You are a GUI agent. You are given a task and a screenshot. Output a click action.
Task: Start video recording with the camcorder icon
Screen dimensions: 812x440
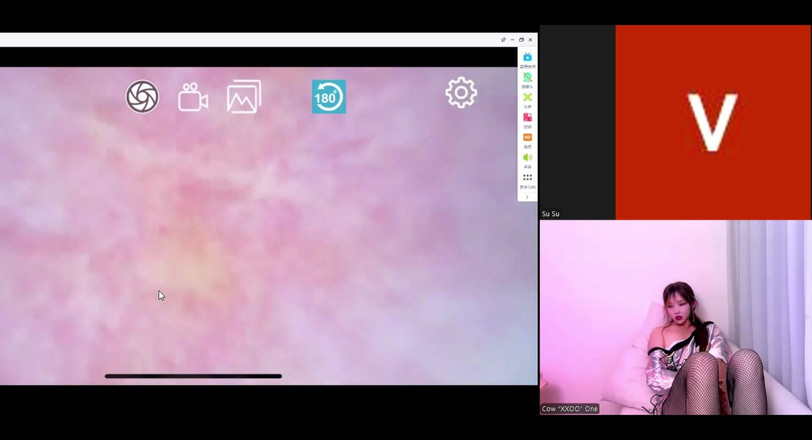(193, 98)
